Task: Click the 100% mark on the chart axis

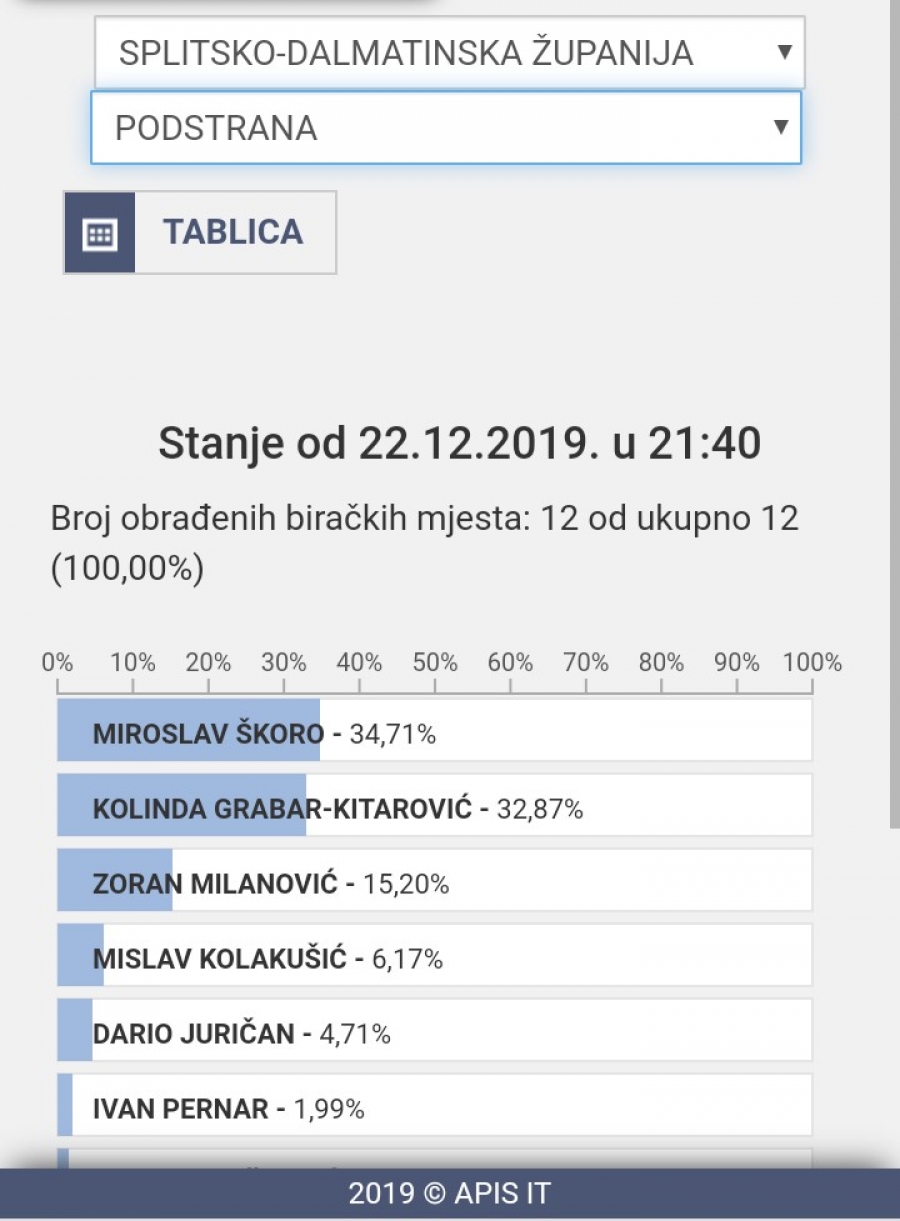Action: click(x=811, y=663)
